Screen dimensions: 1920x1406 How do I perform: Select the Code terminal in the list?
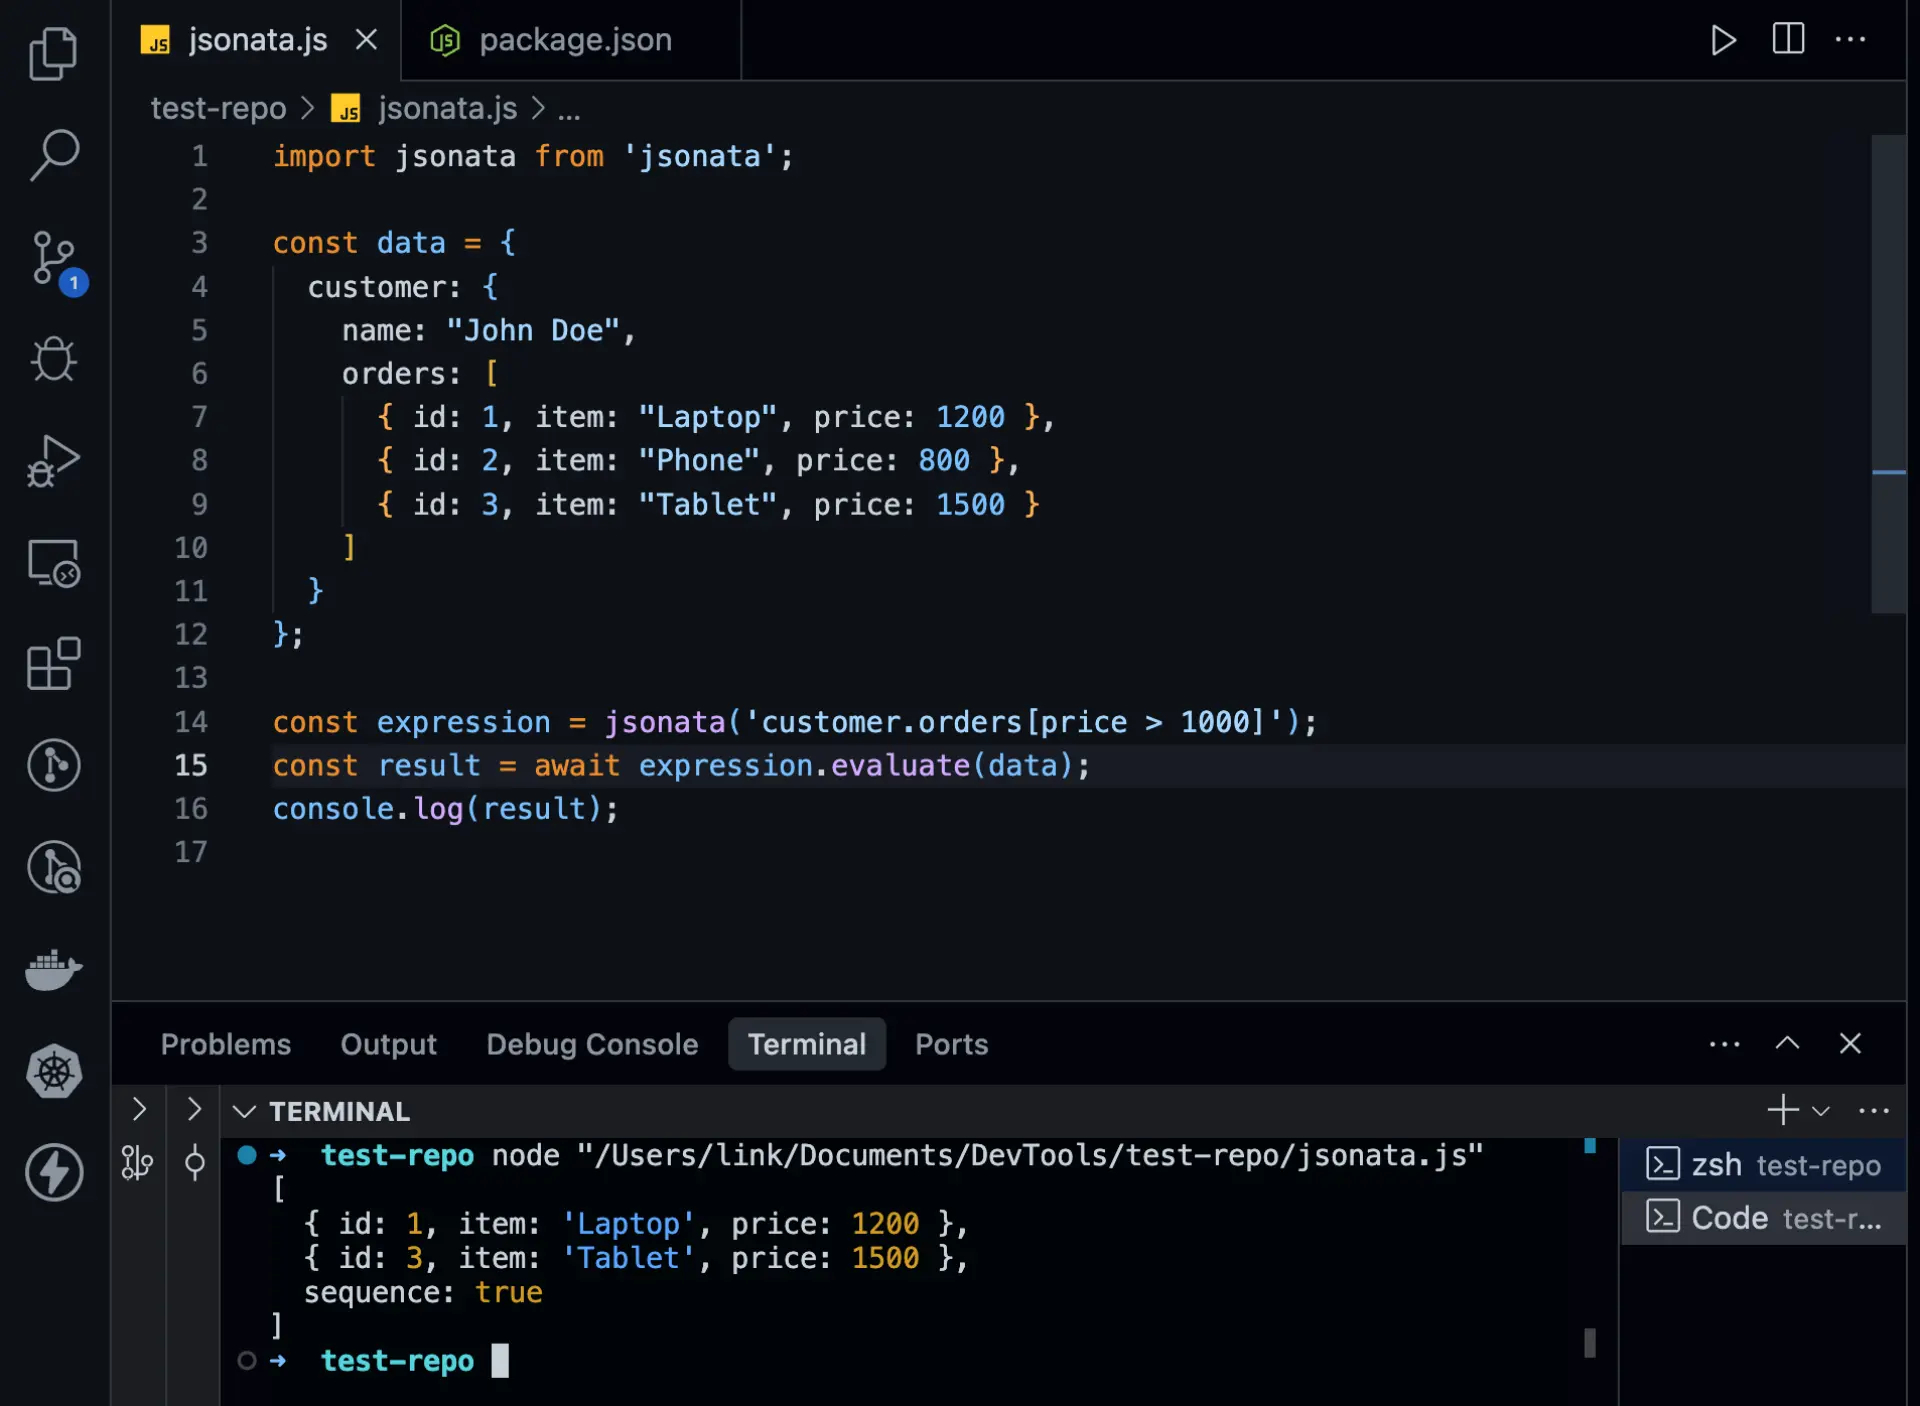point(1765,1218)
